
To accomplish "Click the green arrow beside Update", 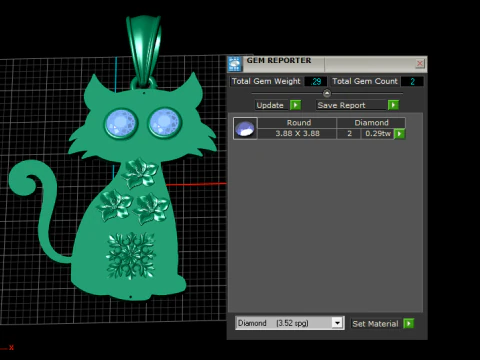I will (295, 105).
